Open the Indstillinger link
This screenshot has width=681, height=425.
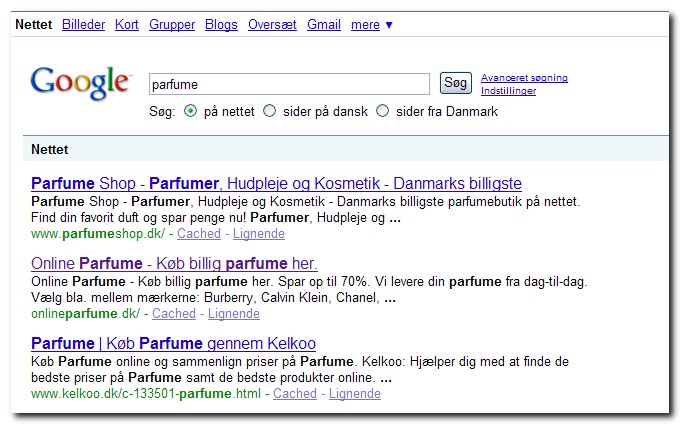click(508, 91)
